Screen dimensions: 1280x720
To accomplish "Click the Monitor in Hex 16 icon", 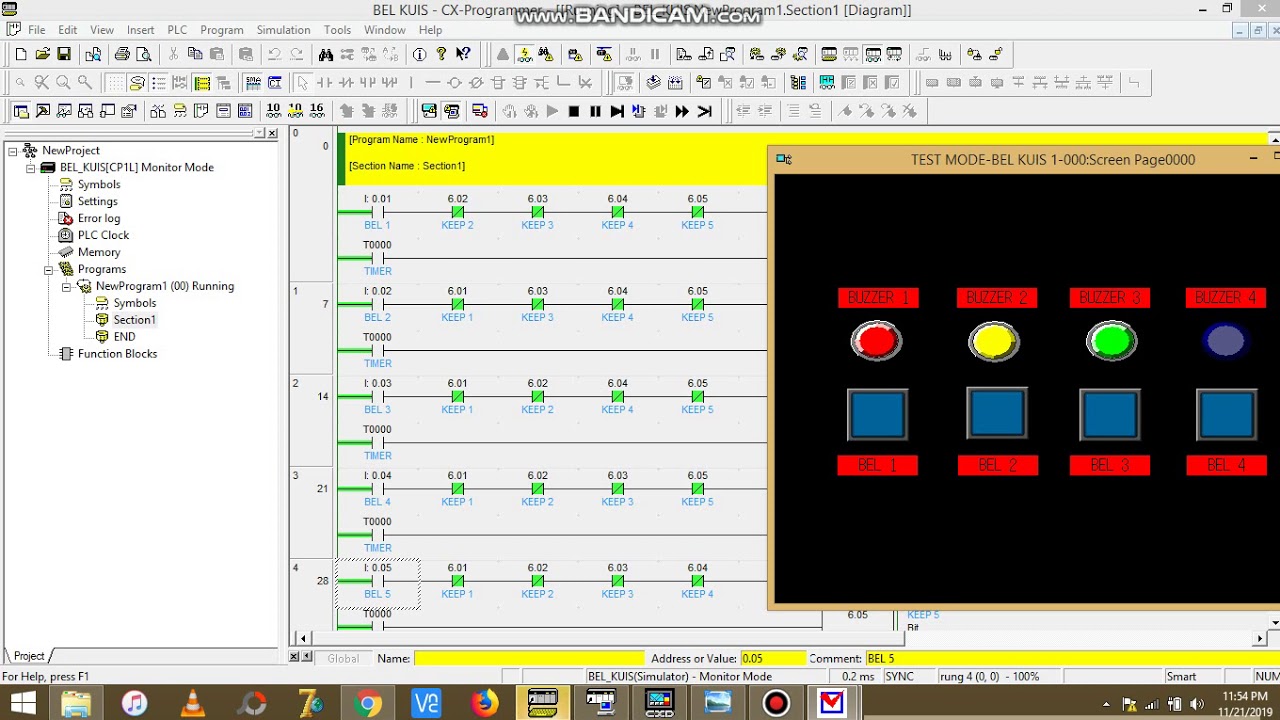I will click(316, 111).
